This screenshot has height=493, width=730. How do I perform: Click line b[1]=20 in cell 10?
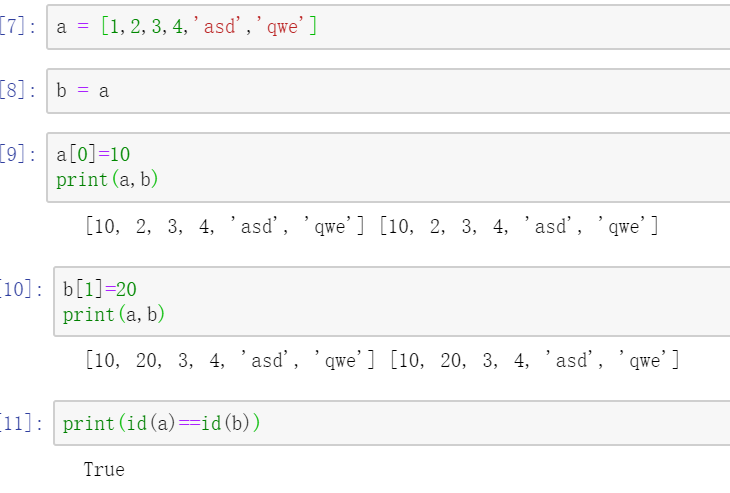[100, 290]
